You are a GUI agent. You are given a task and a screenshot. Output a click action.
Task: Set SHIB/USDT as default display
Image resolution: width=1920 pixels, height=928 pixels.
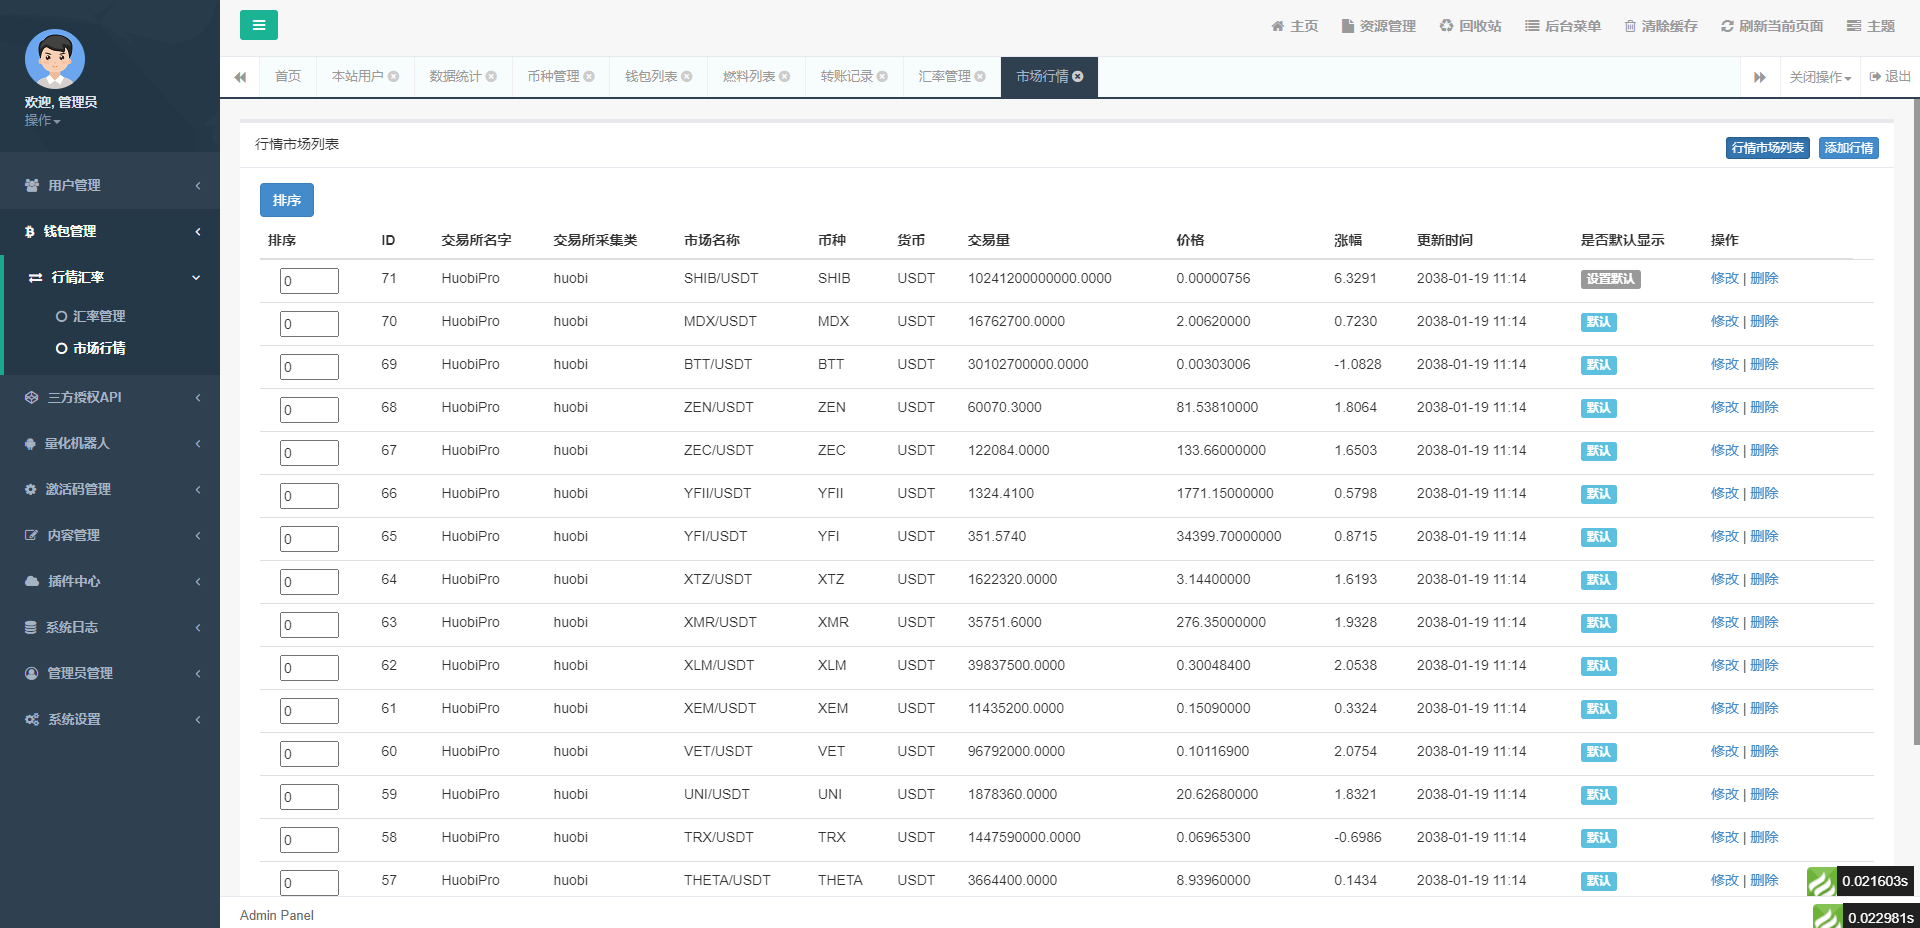[1610, 279]
